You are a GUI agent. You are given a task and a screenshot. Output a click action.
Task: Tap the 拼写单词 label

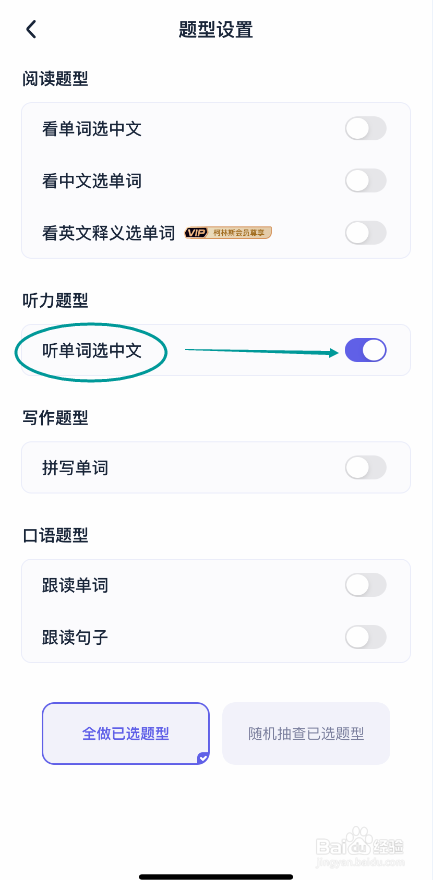pyautogui.click(x=75, y=468)
